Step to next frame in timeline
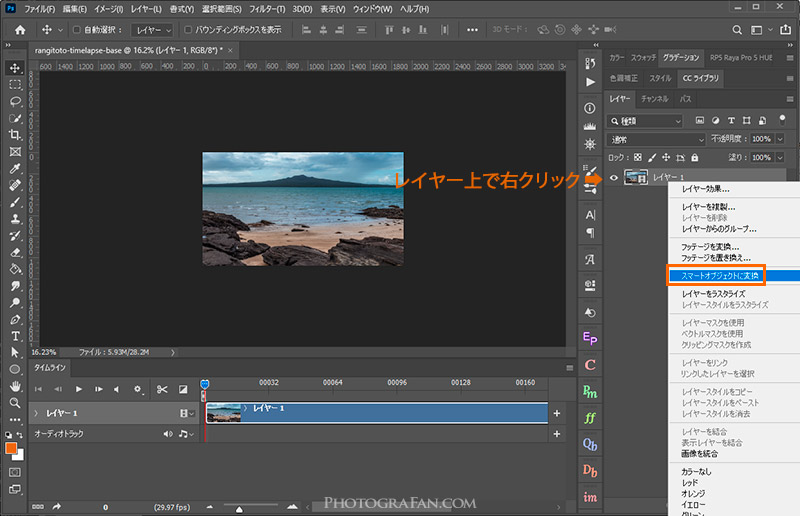This screenshot has height=516, width=800. 98,389
